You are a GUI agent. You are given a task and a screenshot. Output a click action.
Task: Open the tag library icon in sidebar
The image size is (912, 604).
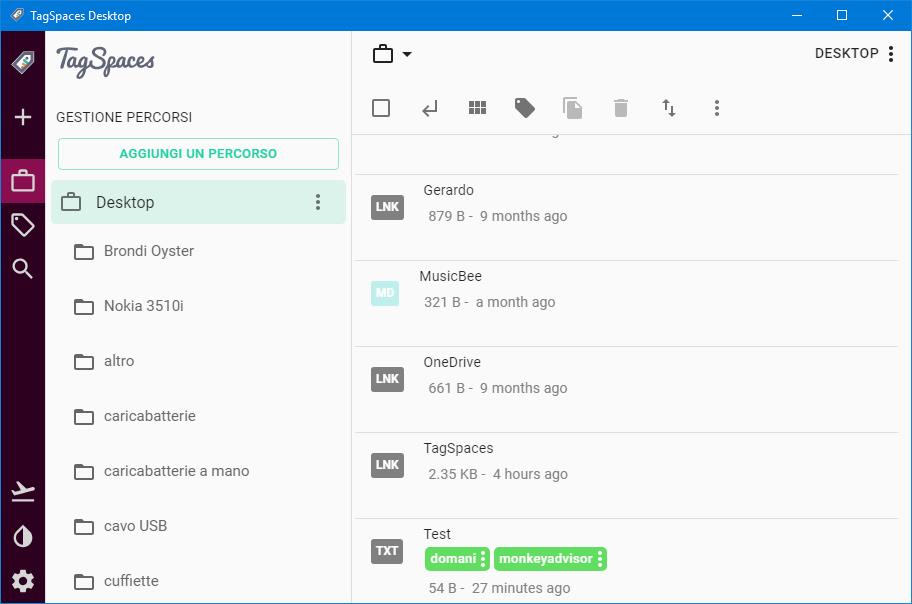(x=23, y=225)
